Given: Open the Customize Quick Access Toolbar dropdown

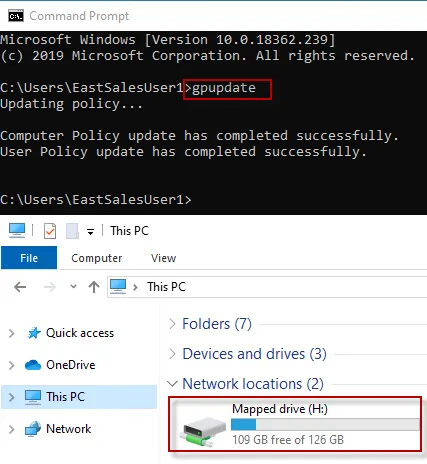Looking at the screenshot, I should (x=90, y=231).
